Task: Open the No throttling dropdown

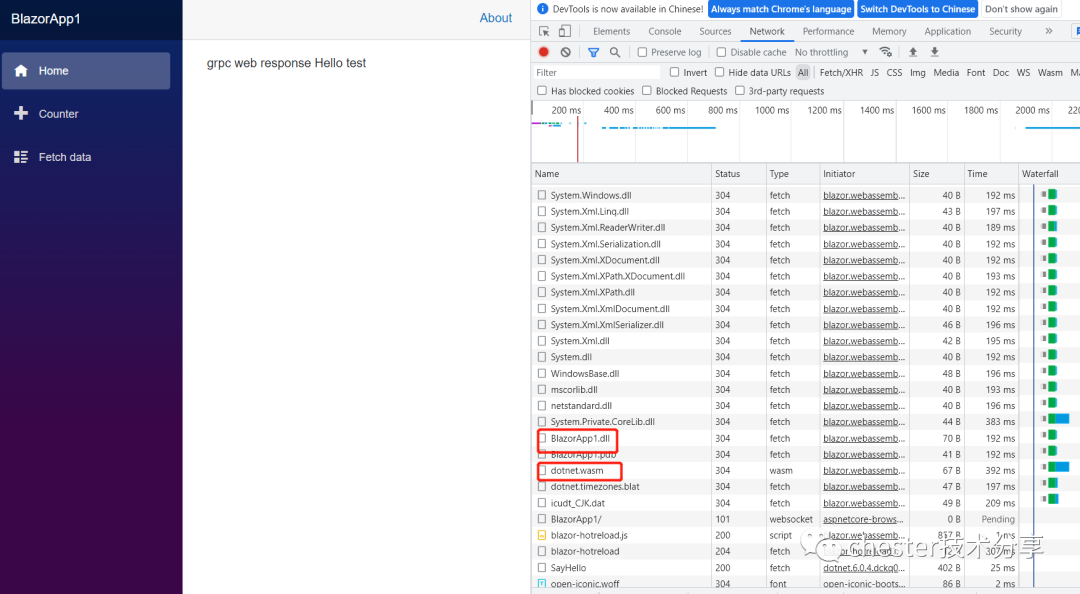Action: point(820,52)
